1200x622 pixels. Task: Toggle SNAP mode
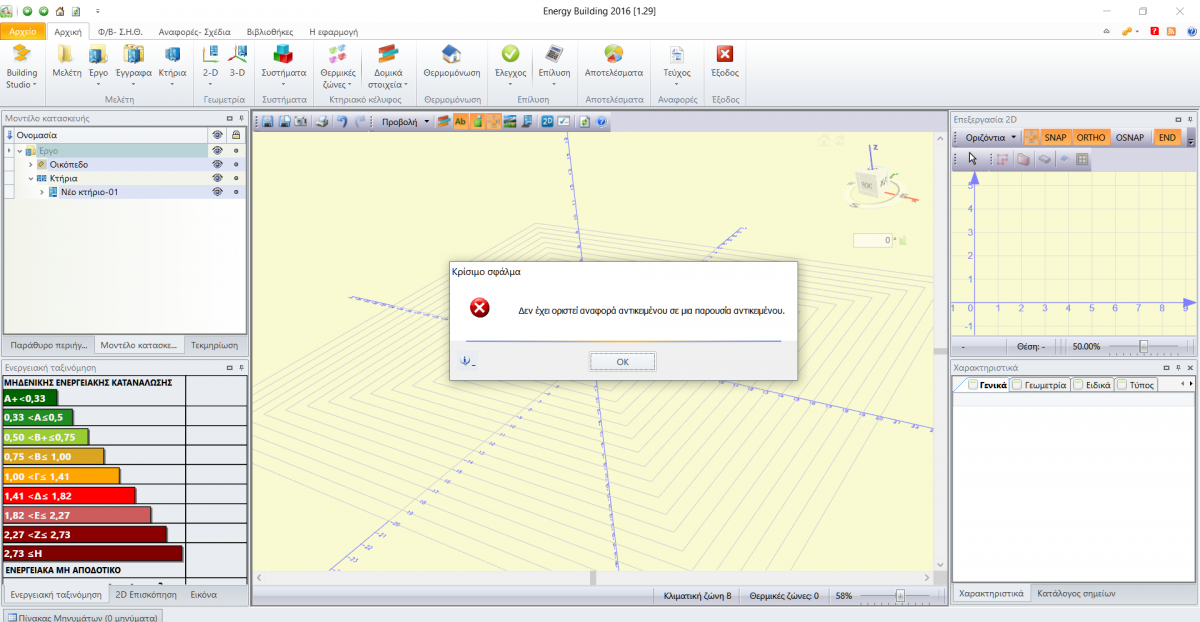[x=1055, y=137]
